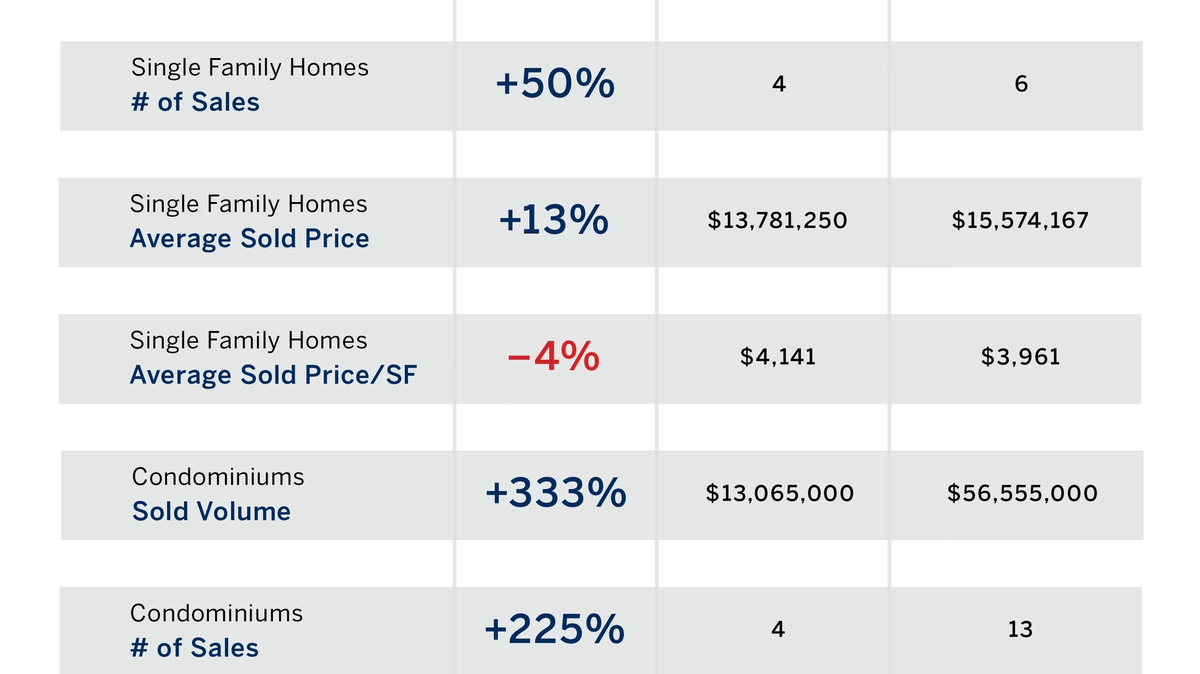
Task: Select the $15,574,167 value
Action: [1020, 221]
